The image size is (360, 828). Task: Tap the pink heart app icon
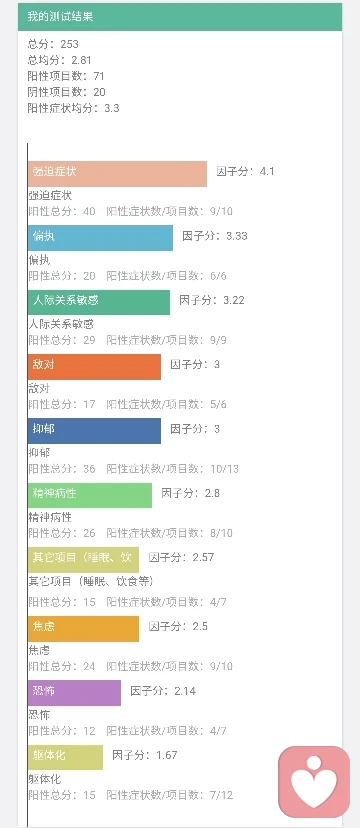pyautogui.click(x=314, y=782)
